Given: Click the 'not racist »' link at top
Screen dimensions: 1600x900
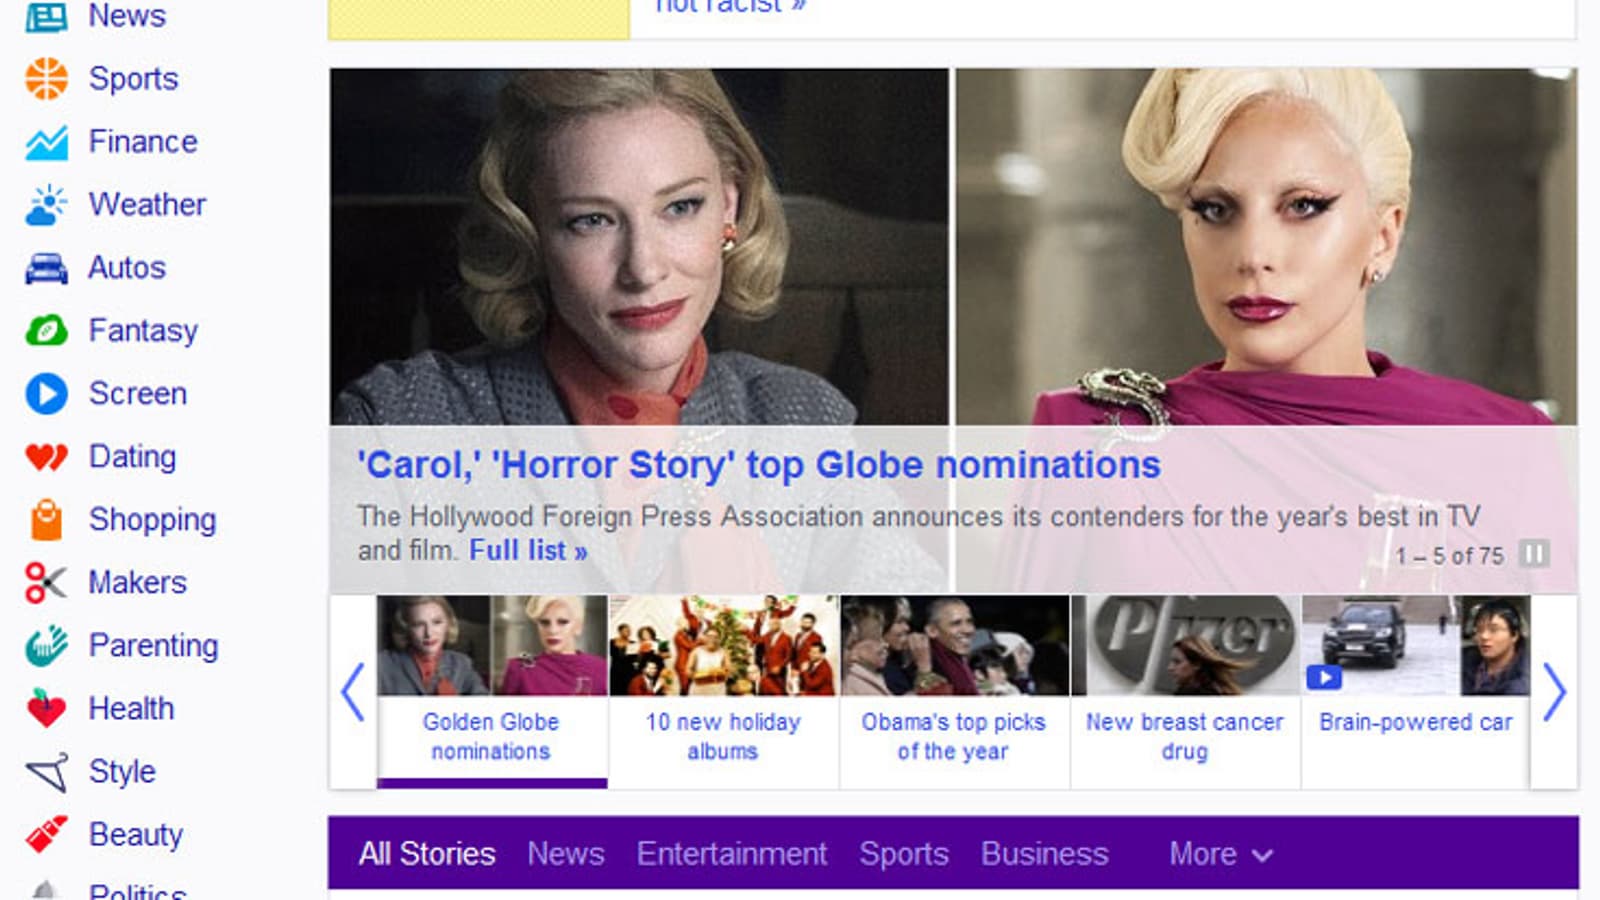Looking at the screenshot, I should pyautogui.click(x=730, y=8).
